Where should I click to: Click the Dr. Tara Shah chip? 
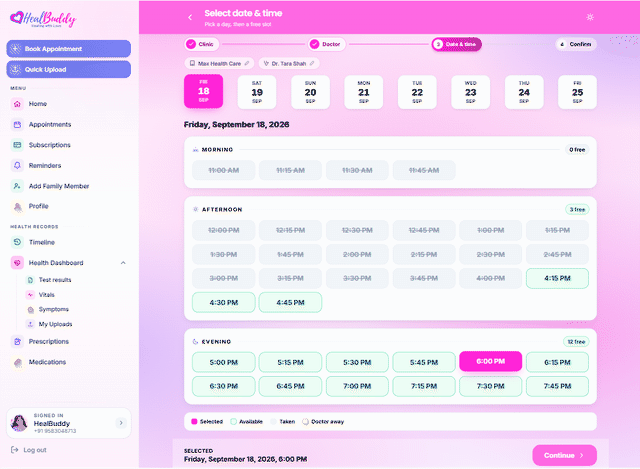pyautogui.click(x=289, y=64)
